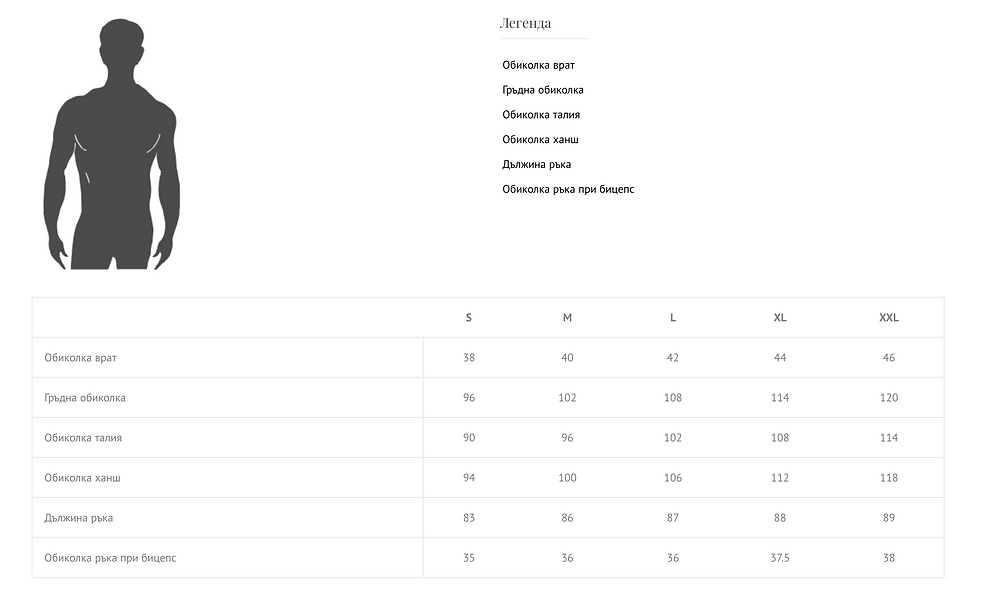Click the 'Дължина ръка' table row label

point(79,518)
